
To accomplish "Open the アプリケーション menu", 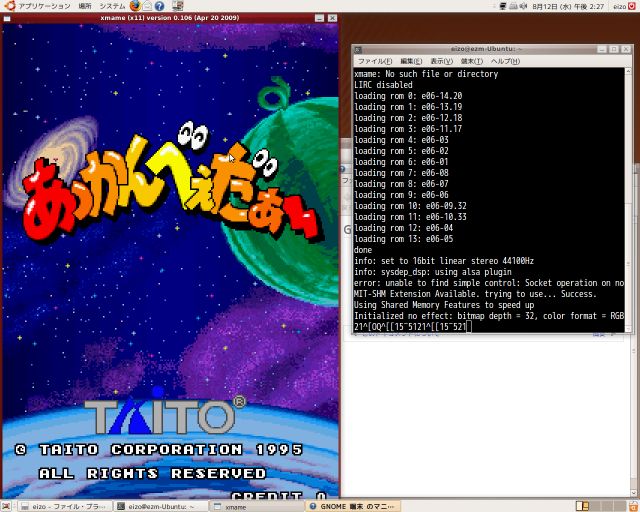I will (44, 6).
